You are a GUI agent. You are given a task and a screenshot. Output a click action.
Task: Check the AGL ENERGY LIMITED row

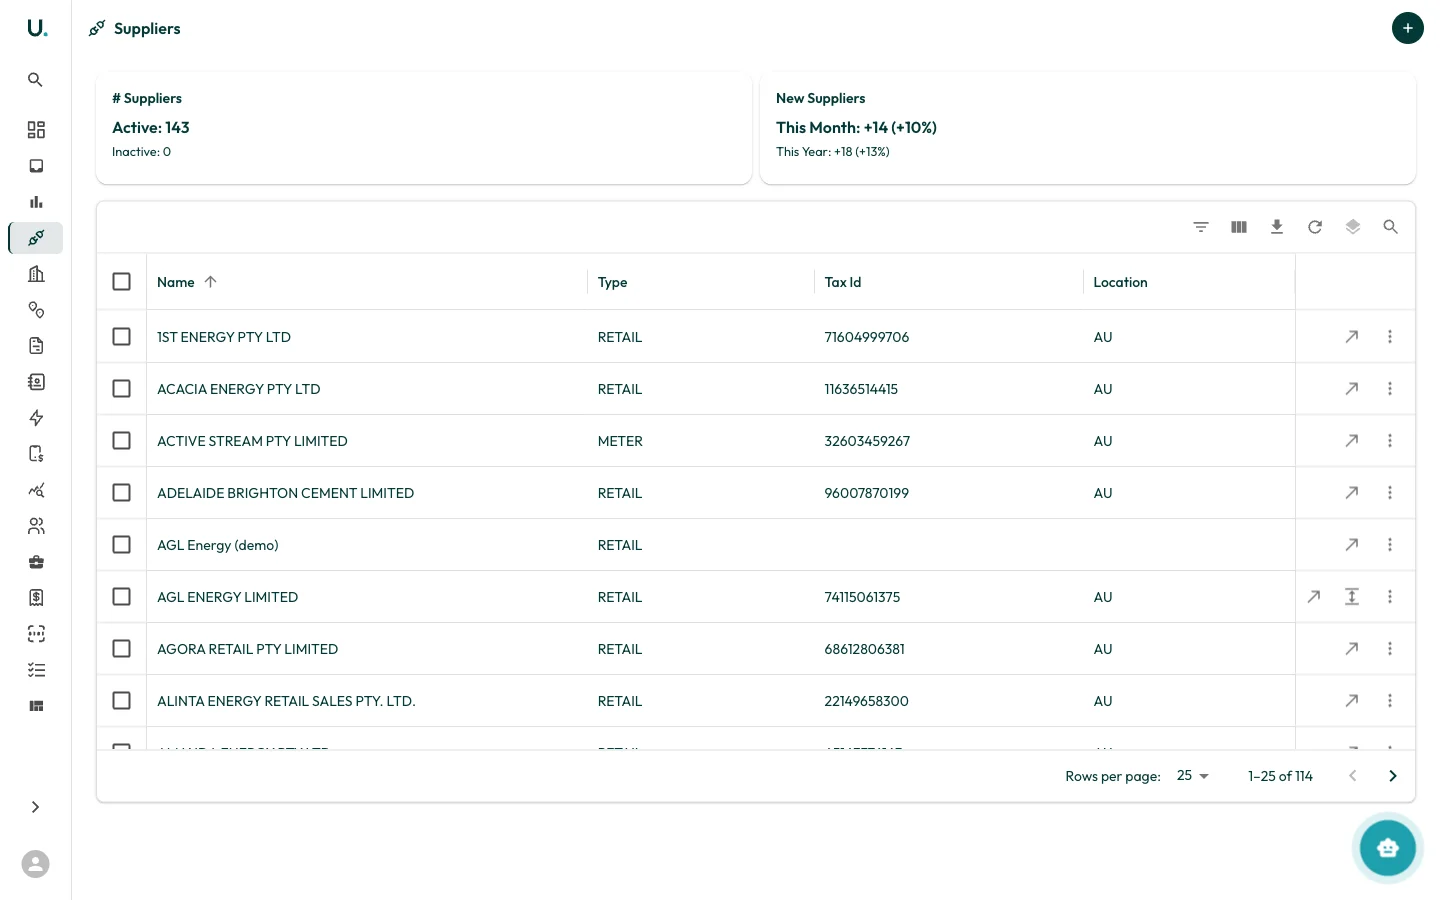(x=122, y=597)
